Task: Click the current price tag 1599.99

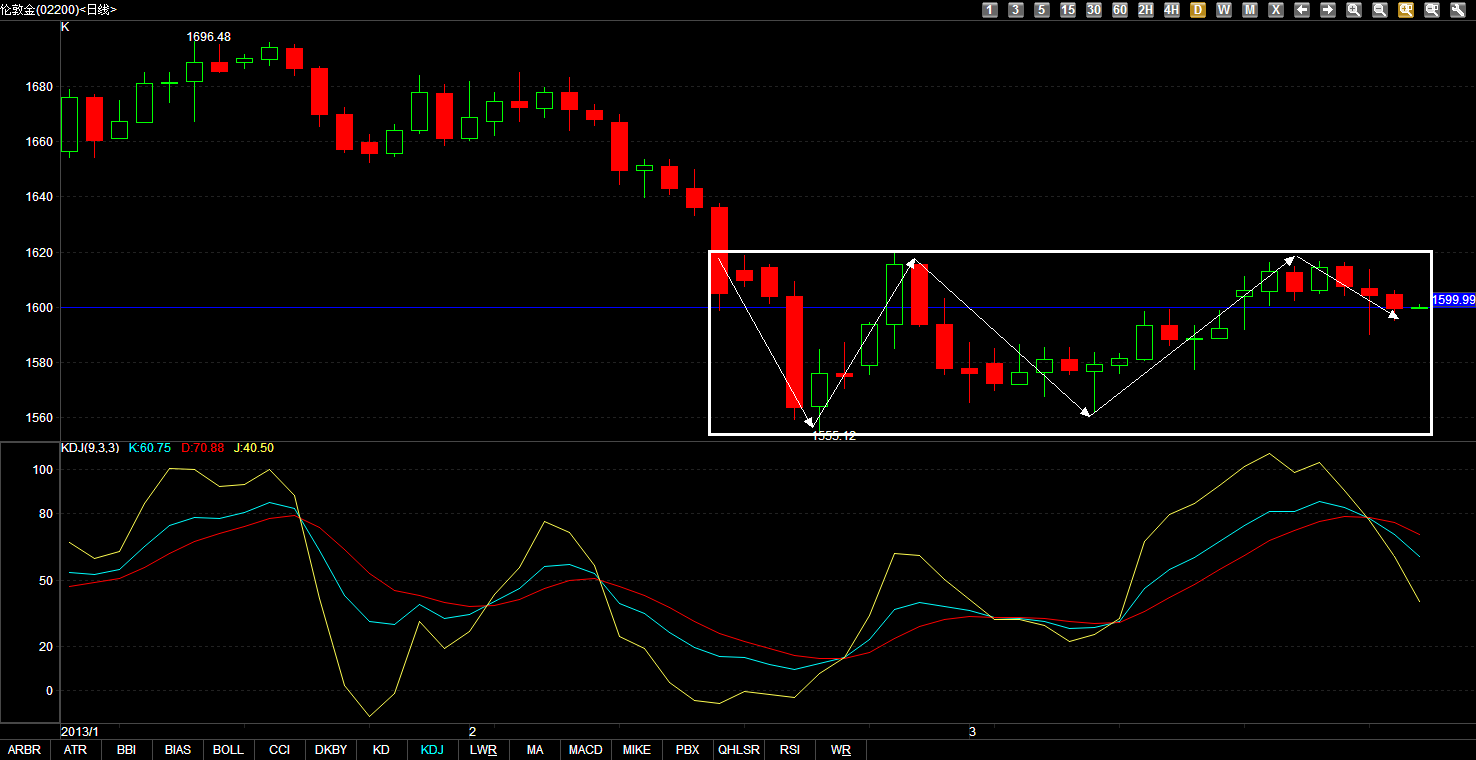Action: 1454,300
